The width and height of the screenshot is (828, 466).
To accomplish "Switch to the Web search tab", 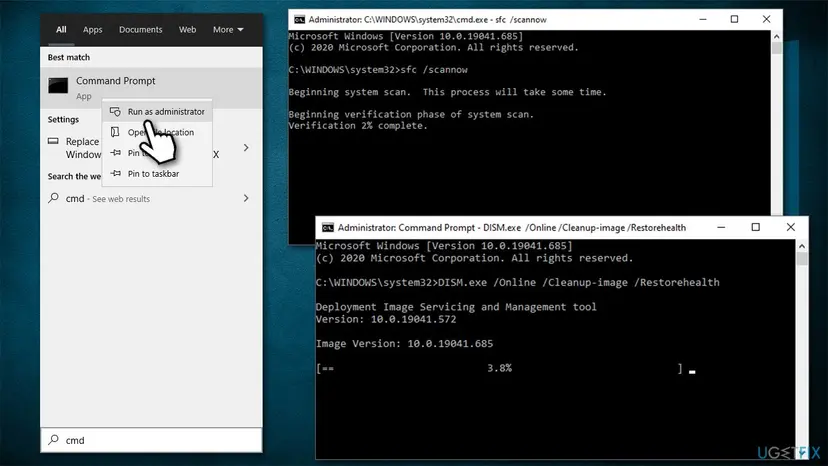I will [187, 30].
